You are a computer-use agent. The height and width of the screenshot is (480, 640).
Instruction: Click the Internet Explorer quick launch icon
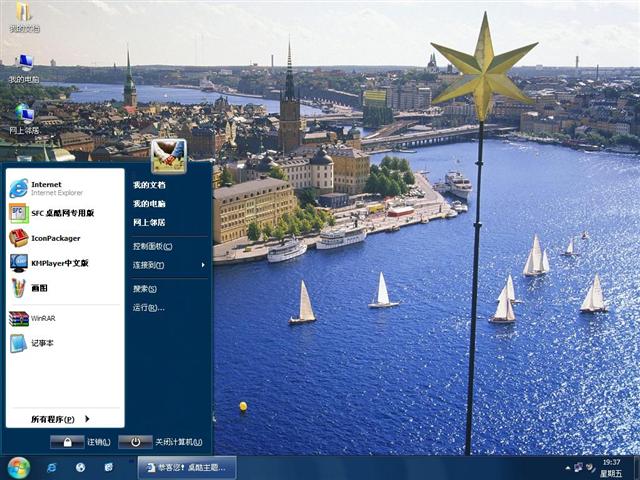click(x=52, y=467)
